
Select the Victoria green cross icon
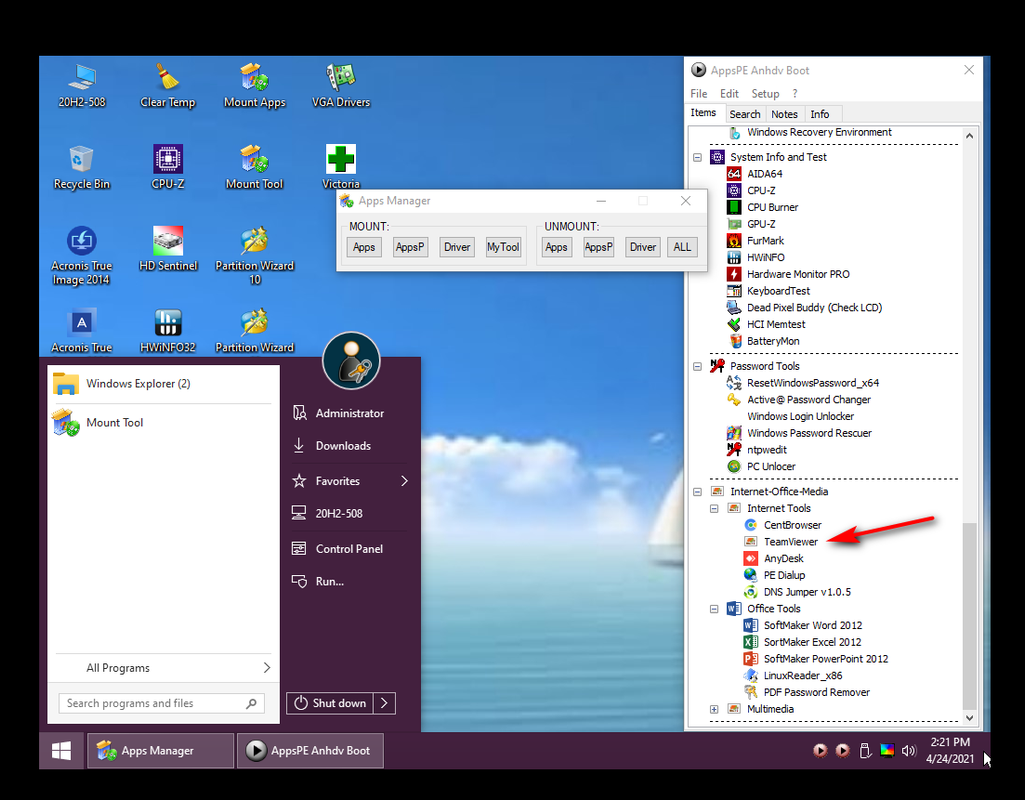pos(341,159)
